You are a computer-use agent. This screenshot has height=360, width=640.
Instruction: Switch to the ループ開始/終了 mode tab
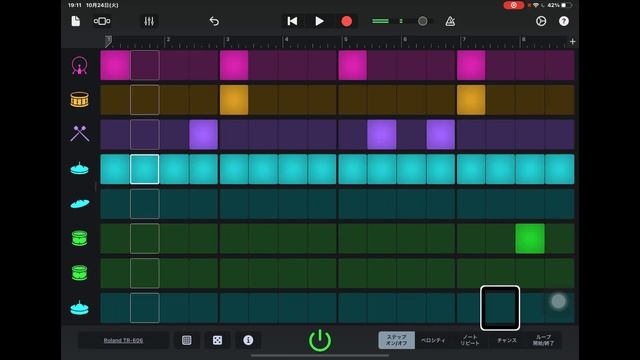543,340
